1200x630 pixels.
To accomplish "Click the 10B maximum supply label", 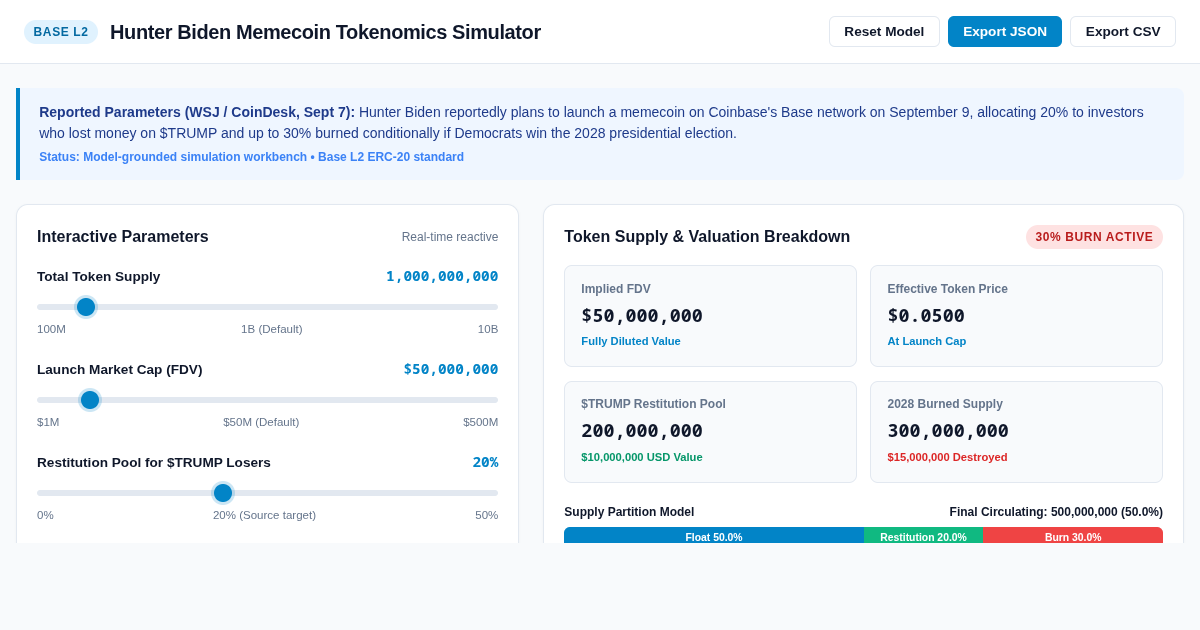I will (488, 329).
